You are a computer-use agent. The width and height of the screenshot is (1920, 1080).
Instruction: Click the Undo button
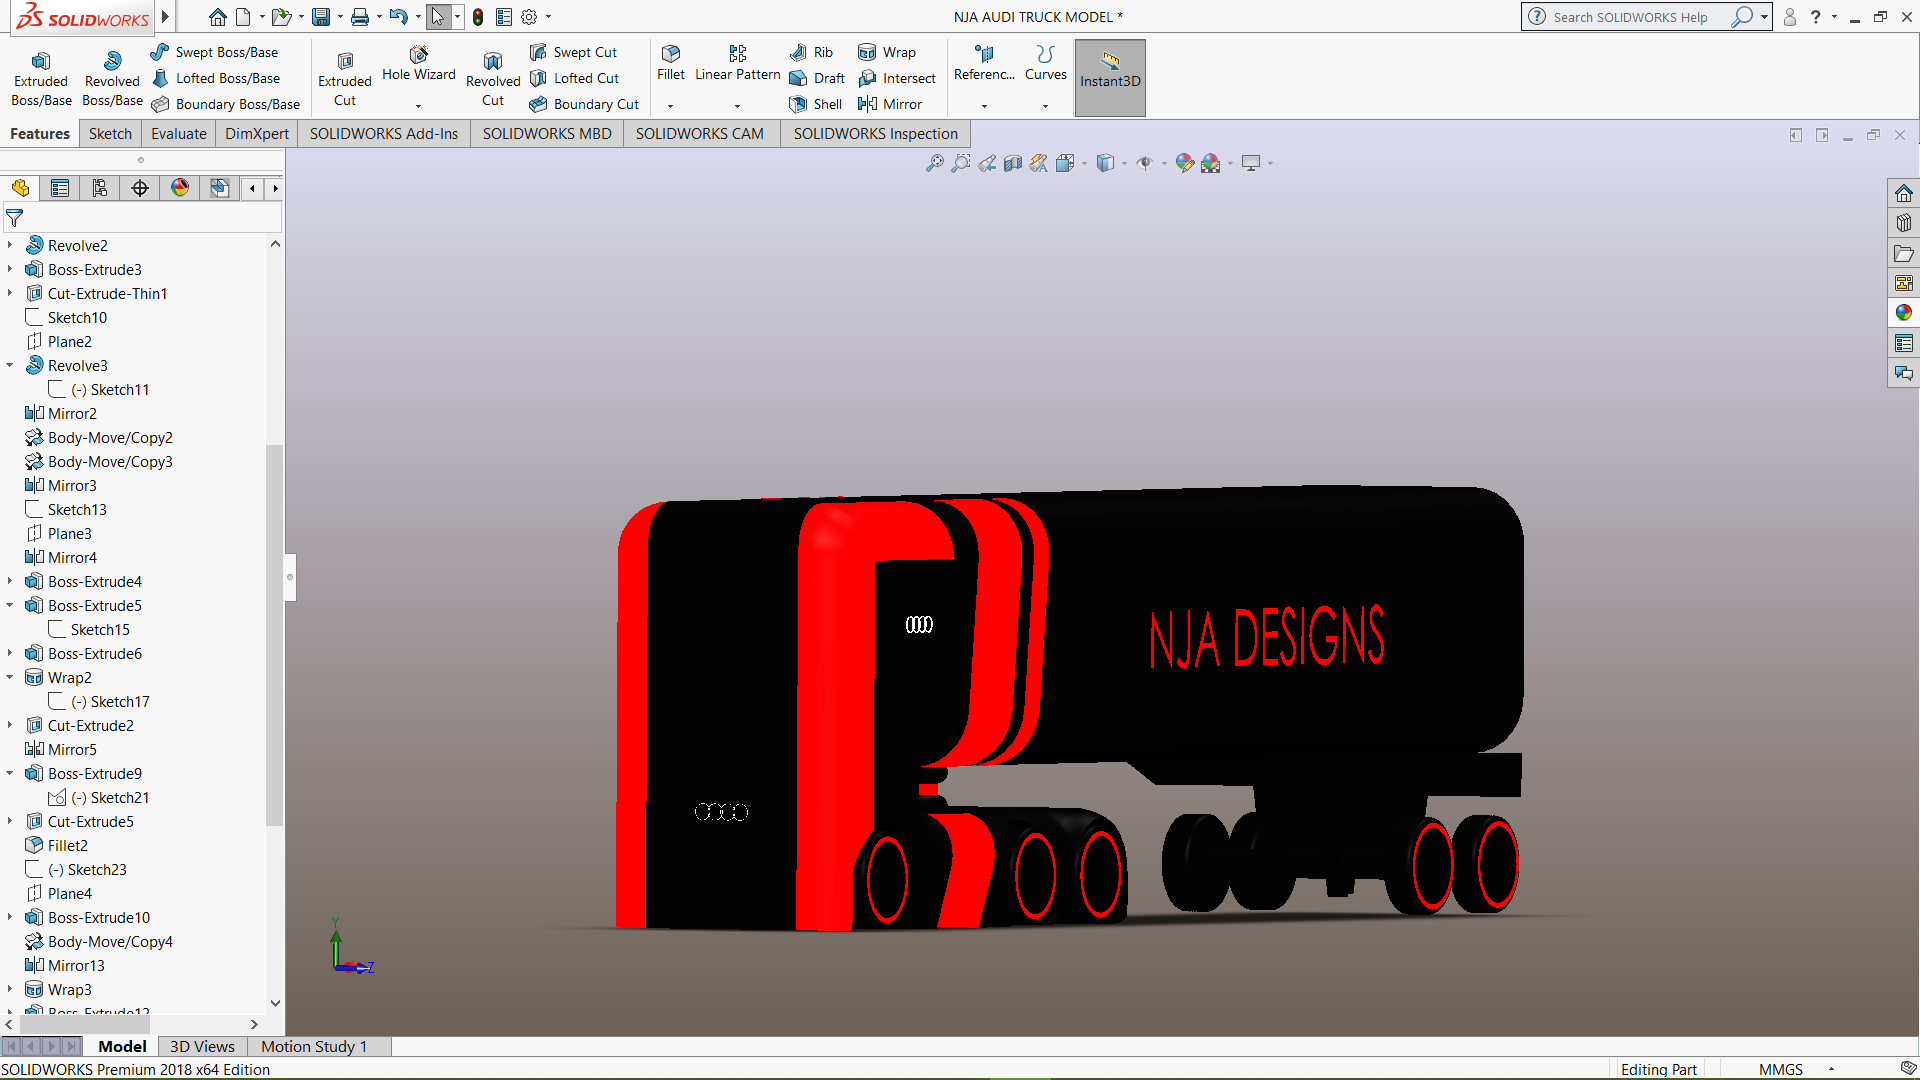(399, 17)
